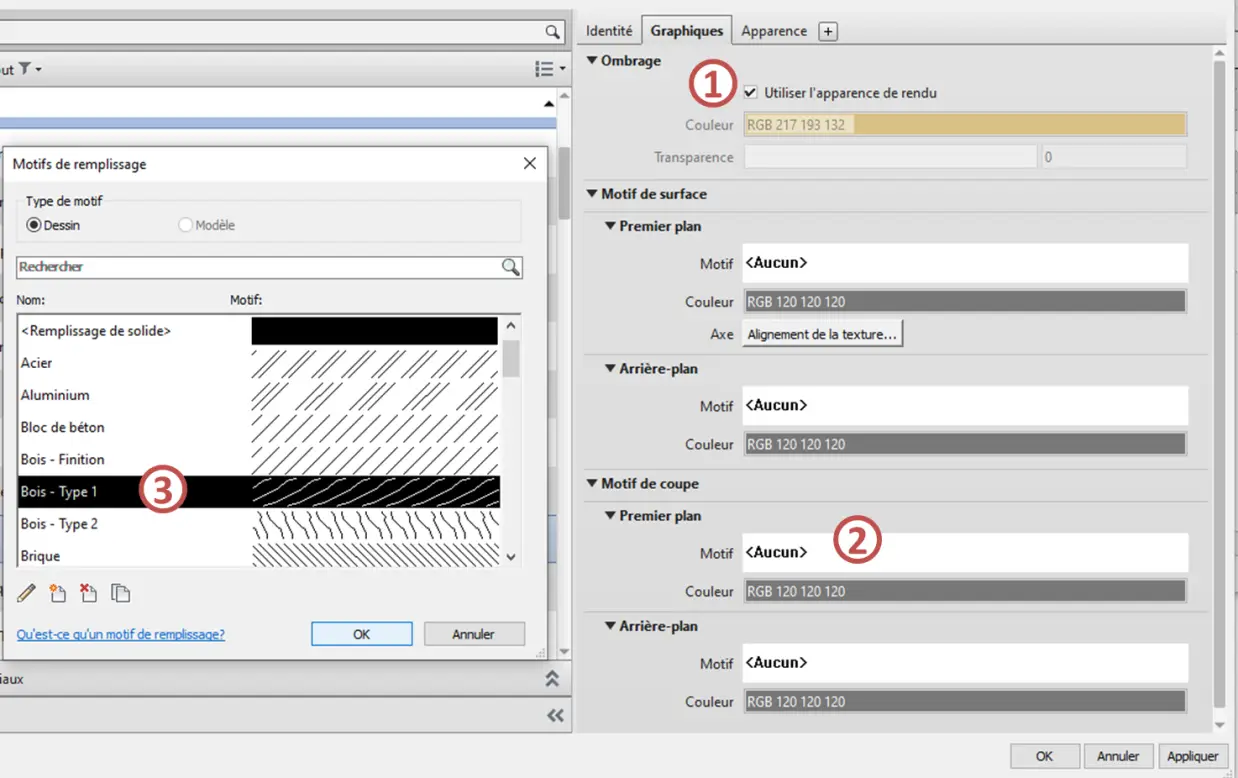Collapse Arrière-plan under Motif de surface
Screen dimensions: 1238x778
[610, 369]
